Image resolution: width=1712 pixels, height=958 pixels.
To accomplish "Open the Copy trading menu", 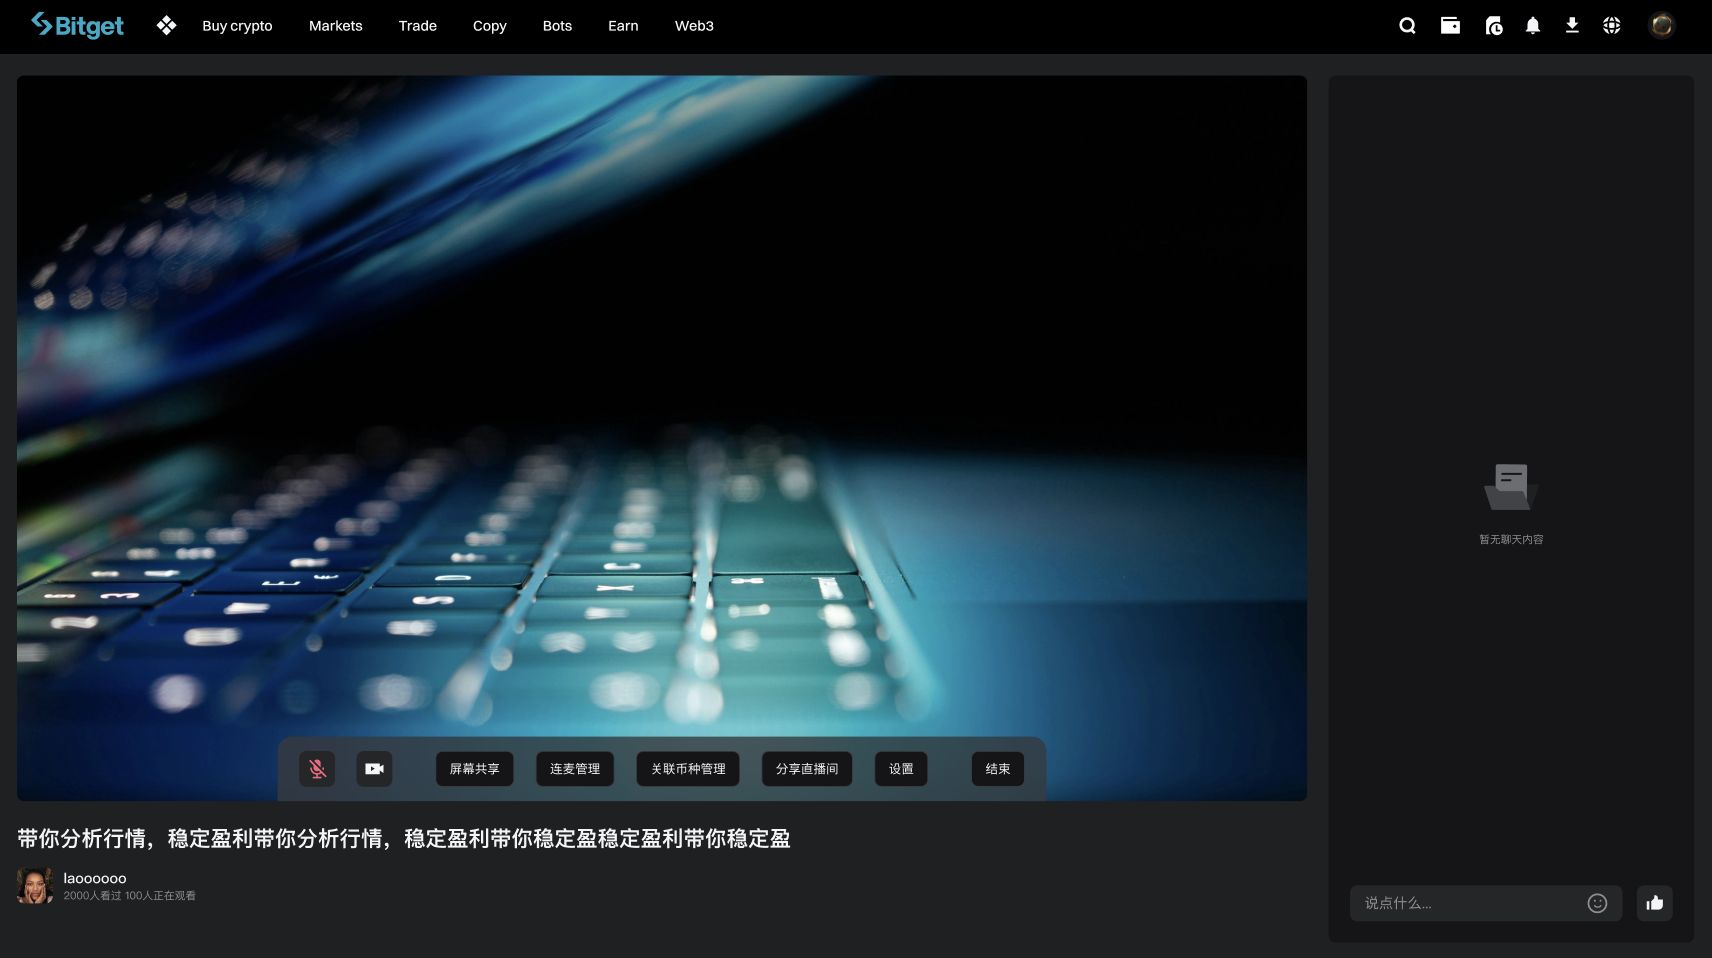I will point(489,26).
